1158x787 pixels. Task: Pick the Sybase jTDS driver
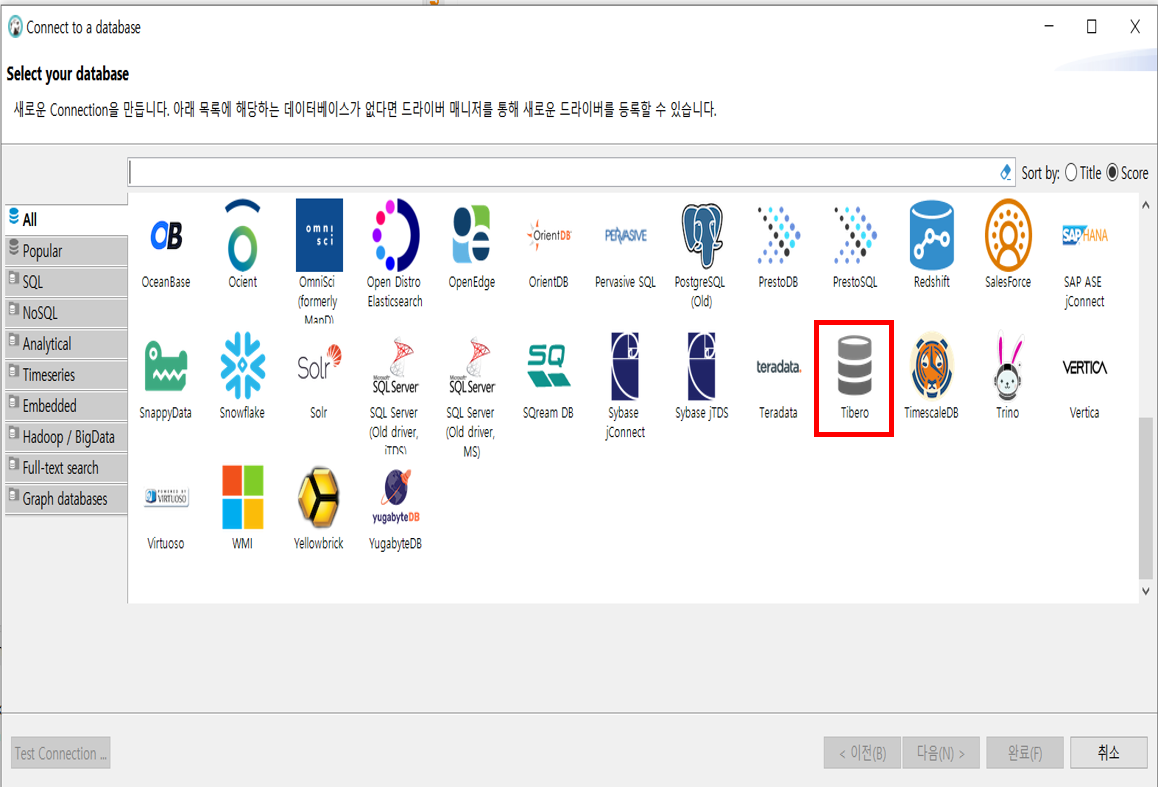click(702, 366)
